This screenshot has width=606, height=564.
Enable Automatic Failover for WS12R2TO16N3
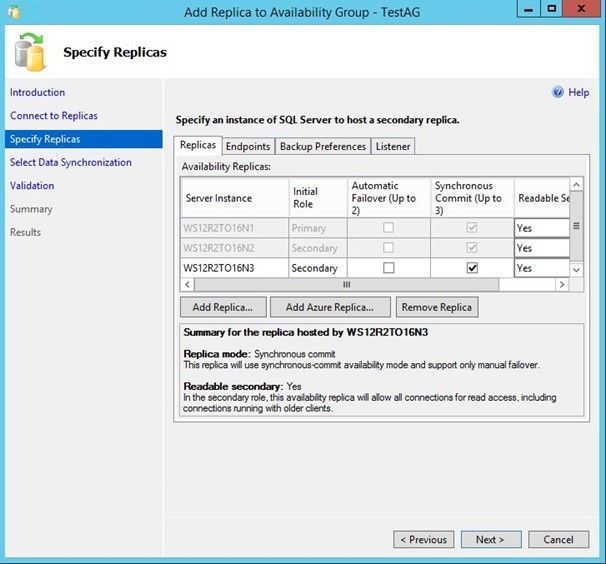click(x=388, y=268)
